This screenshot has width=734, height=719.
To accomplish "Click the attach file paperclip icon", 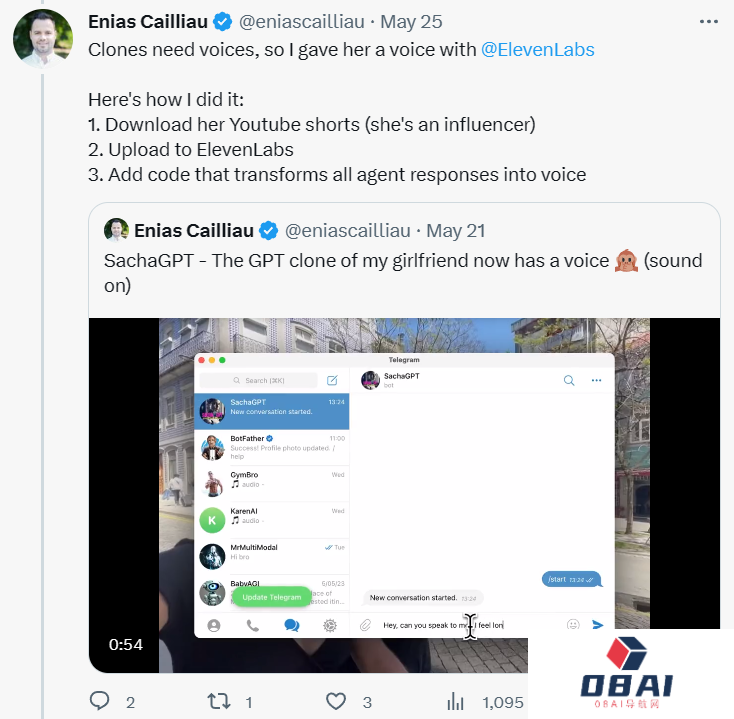I will (366, 625).
